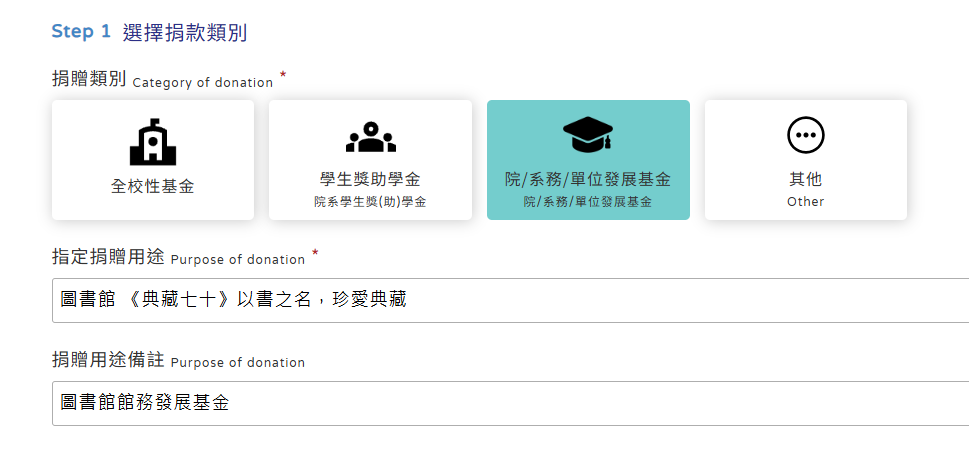Click the Step 1 選擇捐款類別 heading
The image size is (969, 453).
(149, 33)
